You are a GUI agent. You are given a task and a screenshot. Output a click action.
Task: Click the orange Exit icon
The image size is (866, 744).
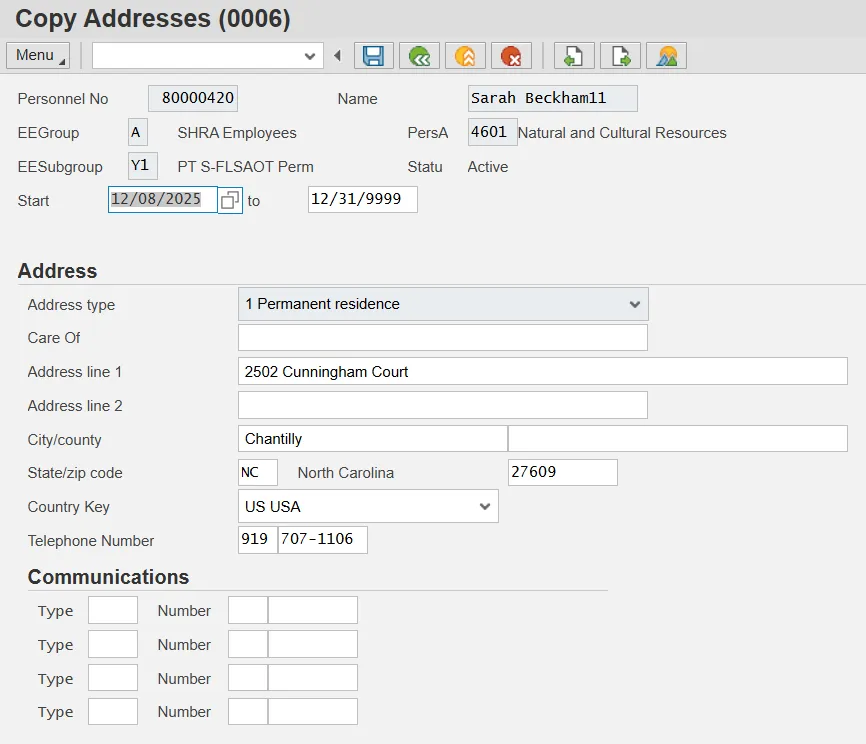pos(465,56)
